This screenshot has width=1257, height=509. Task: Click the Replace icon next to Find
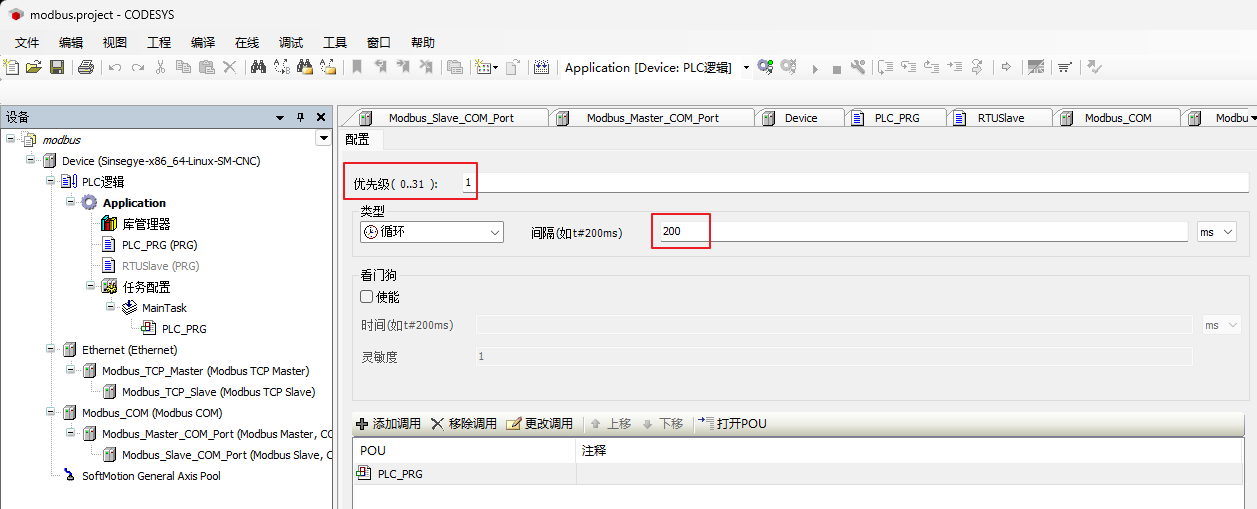[x=281, y=67]
